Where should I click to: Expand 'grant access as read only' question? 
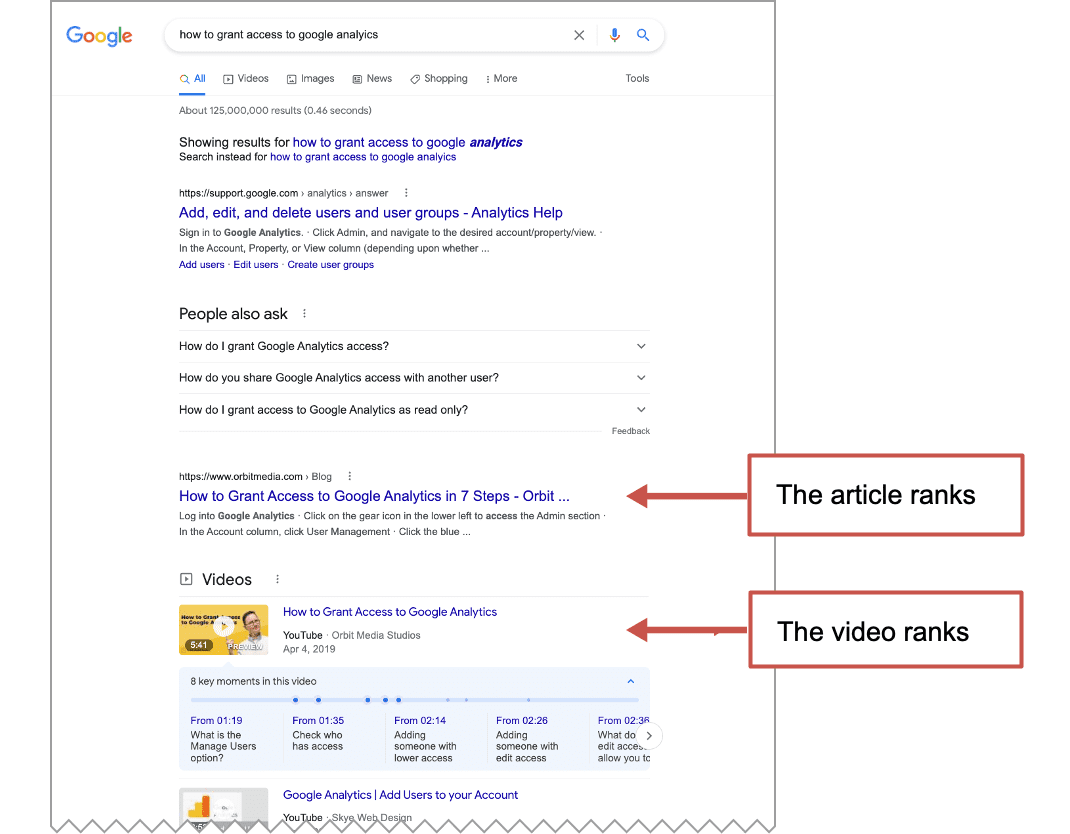(x=414, y=409)
